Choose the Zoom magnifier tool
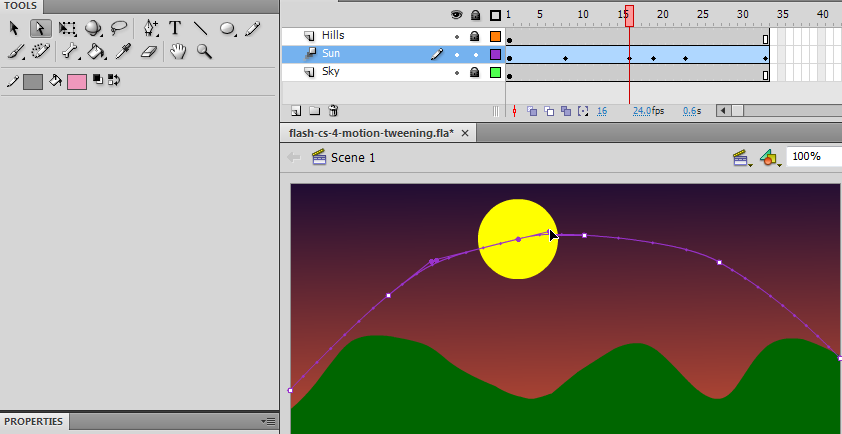Image resolution: width=842 pixels, height=434 pixels. click(x=204, y=51)
